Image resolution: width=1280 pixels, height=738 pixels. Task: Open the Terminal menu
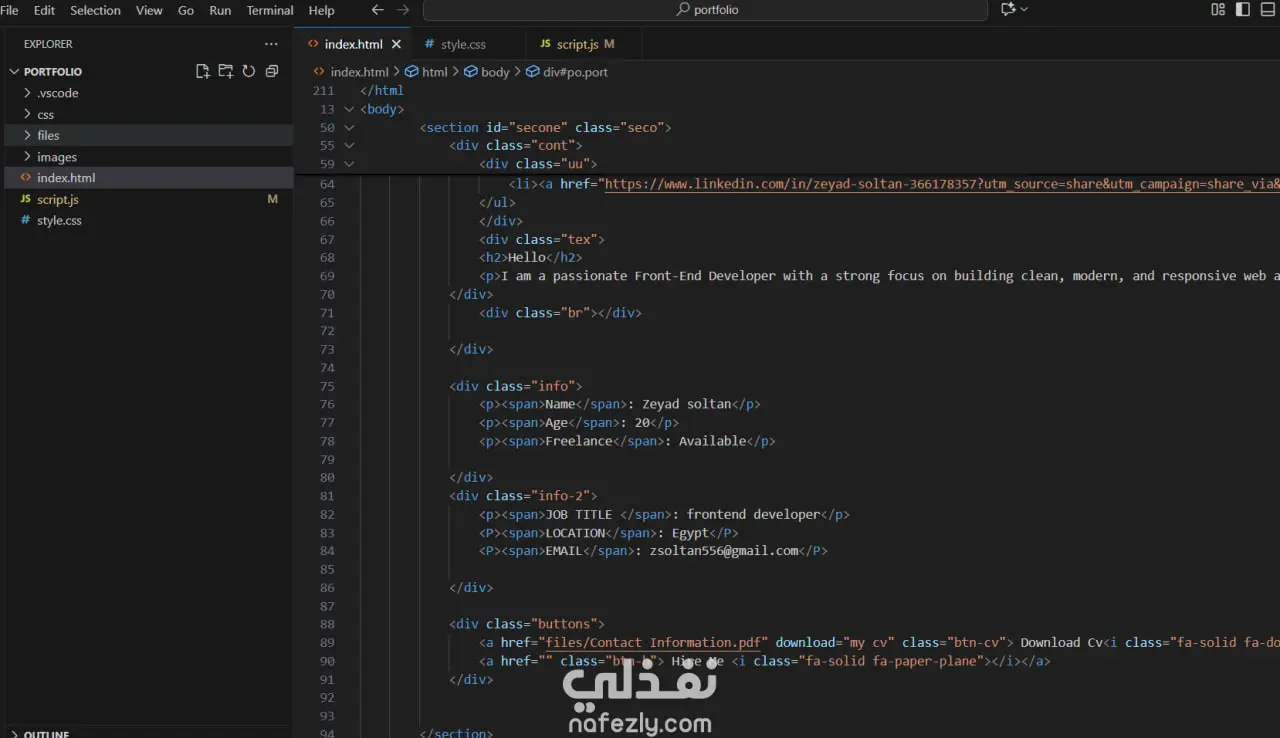270,10
